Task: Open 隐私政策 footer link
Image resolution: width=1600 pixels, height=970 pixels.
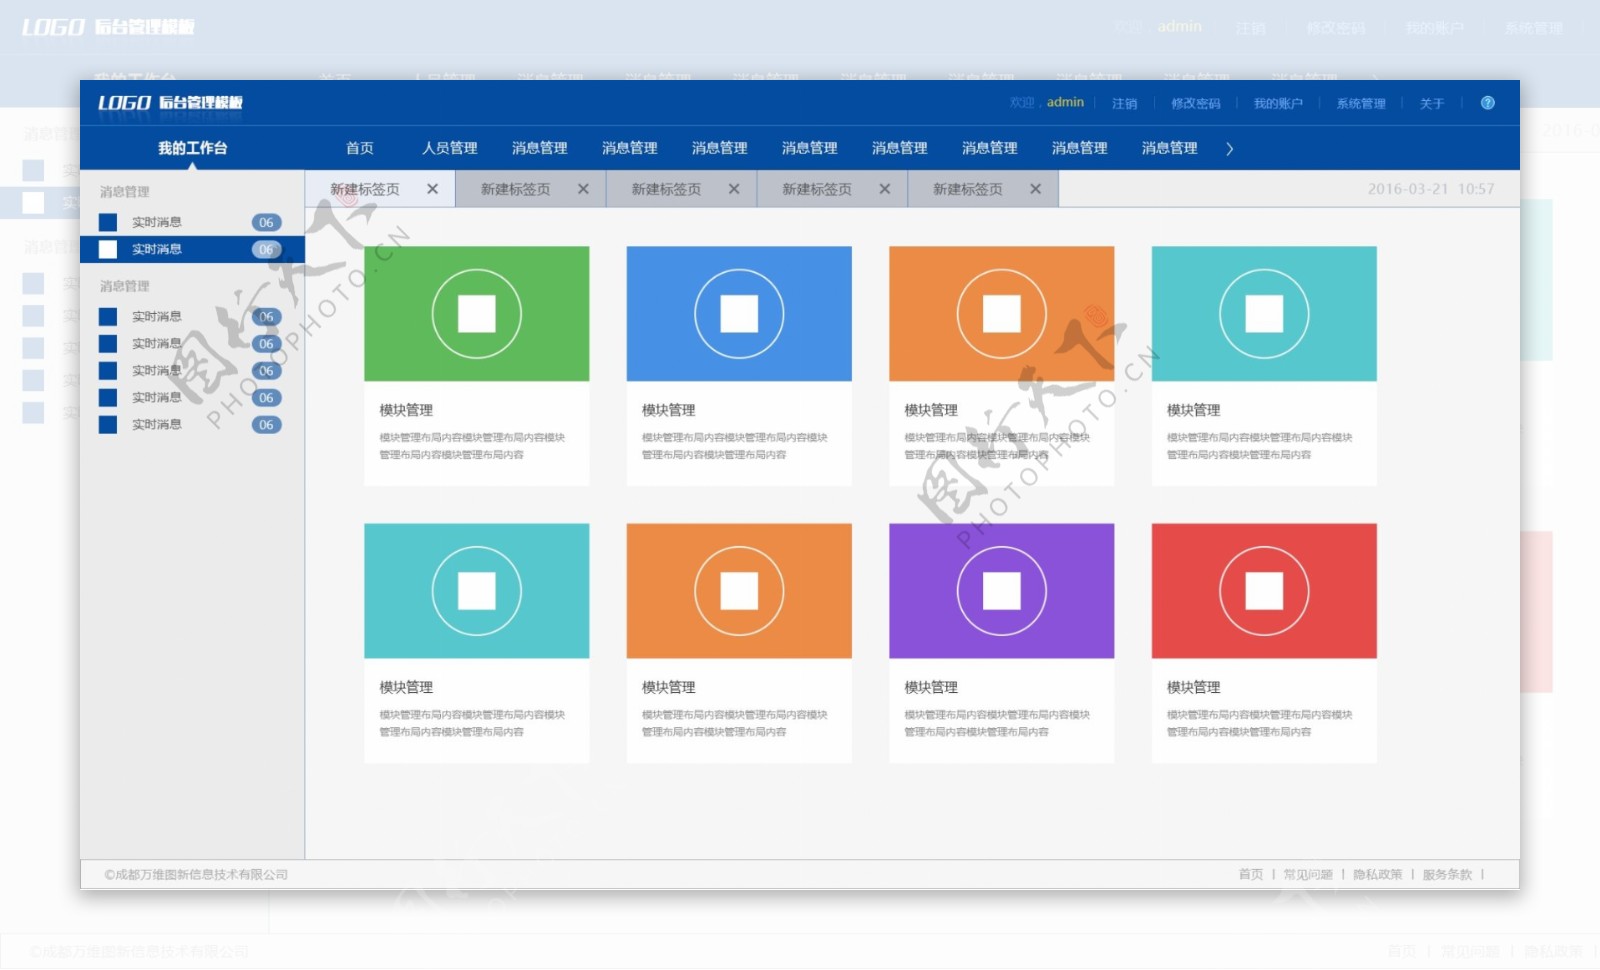Action: pos(1378,874)
